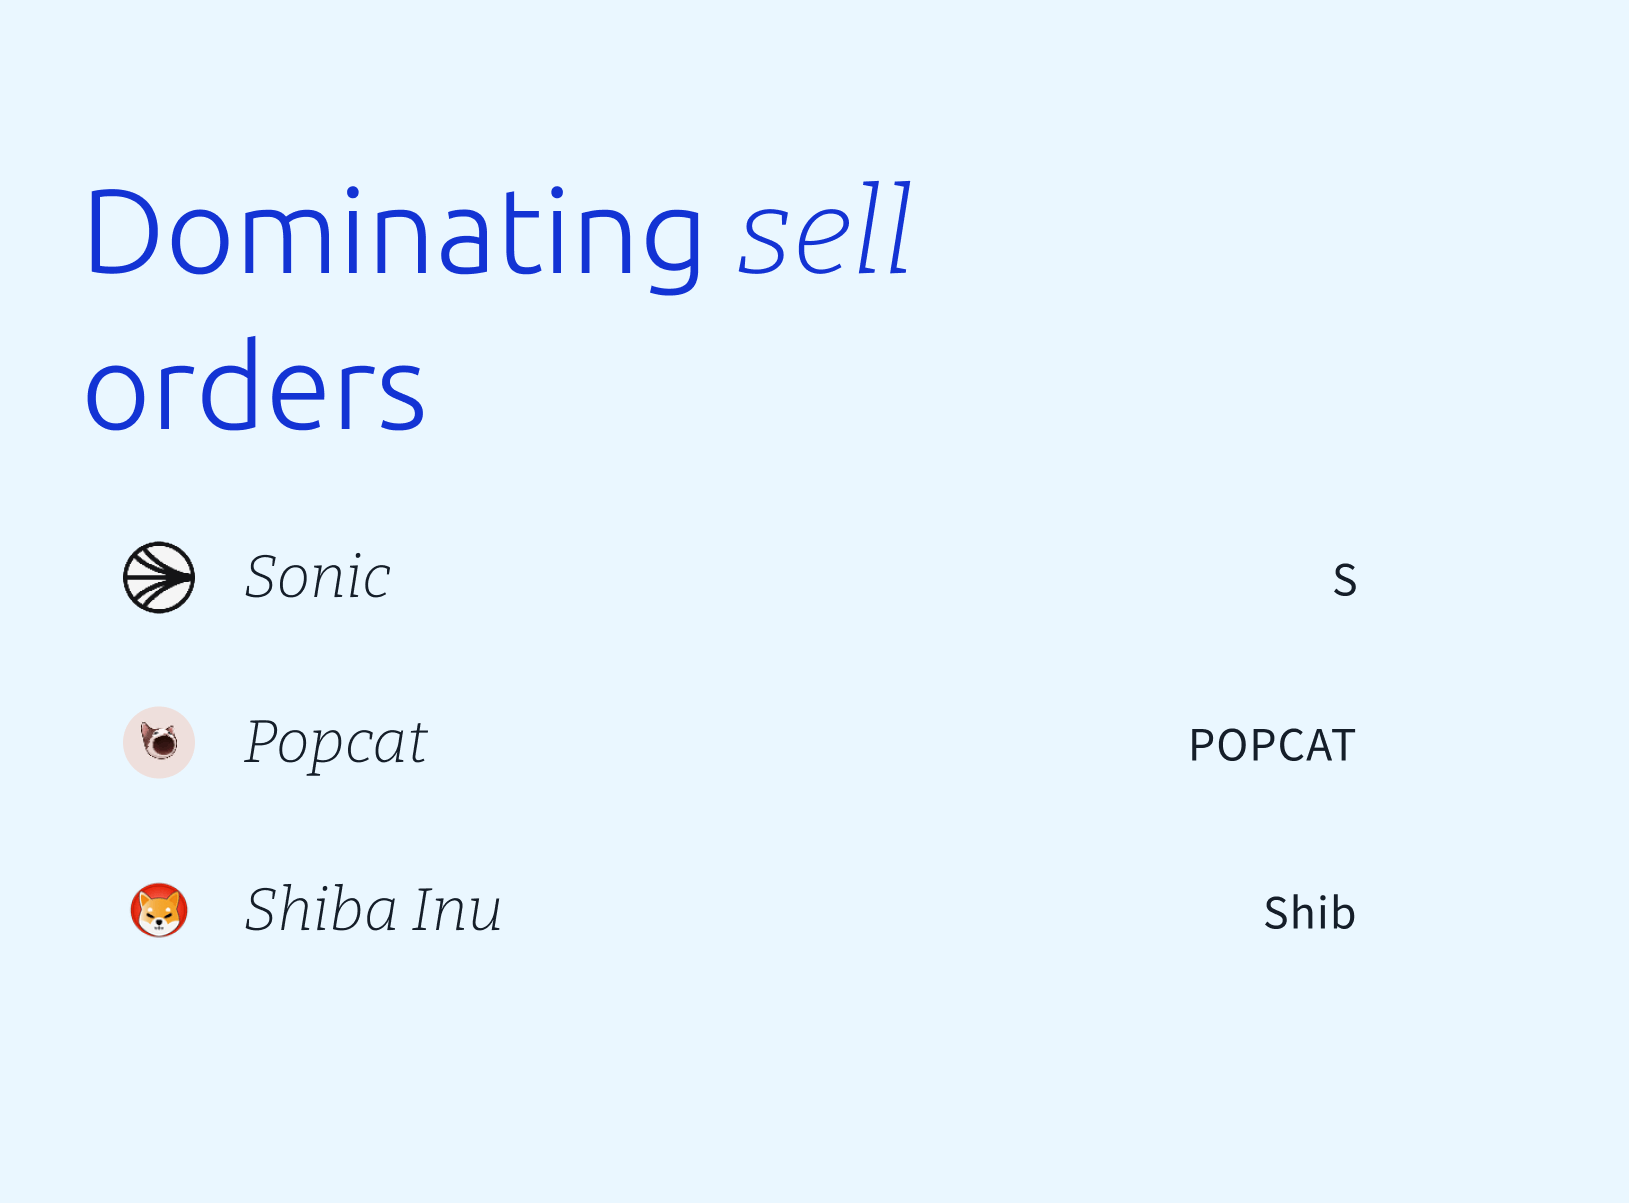Choose the all-caps ticker beside Popcat
This screenshot has height=1203, width=1629.
[1272, 746]
